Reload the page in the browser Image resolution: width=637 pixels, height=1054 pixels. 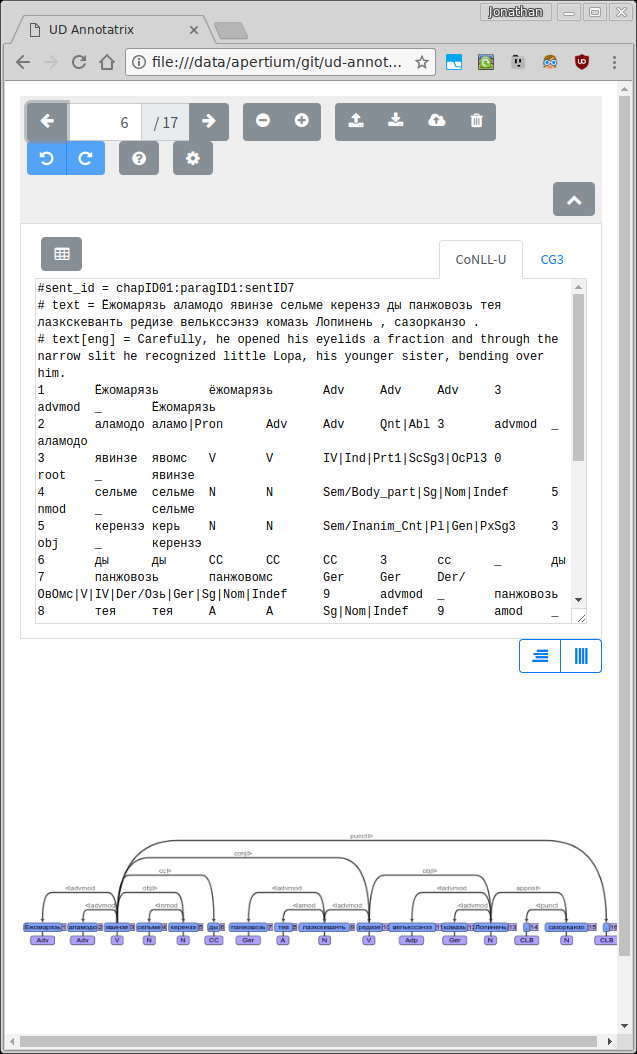click(x=79, y=63)
